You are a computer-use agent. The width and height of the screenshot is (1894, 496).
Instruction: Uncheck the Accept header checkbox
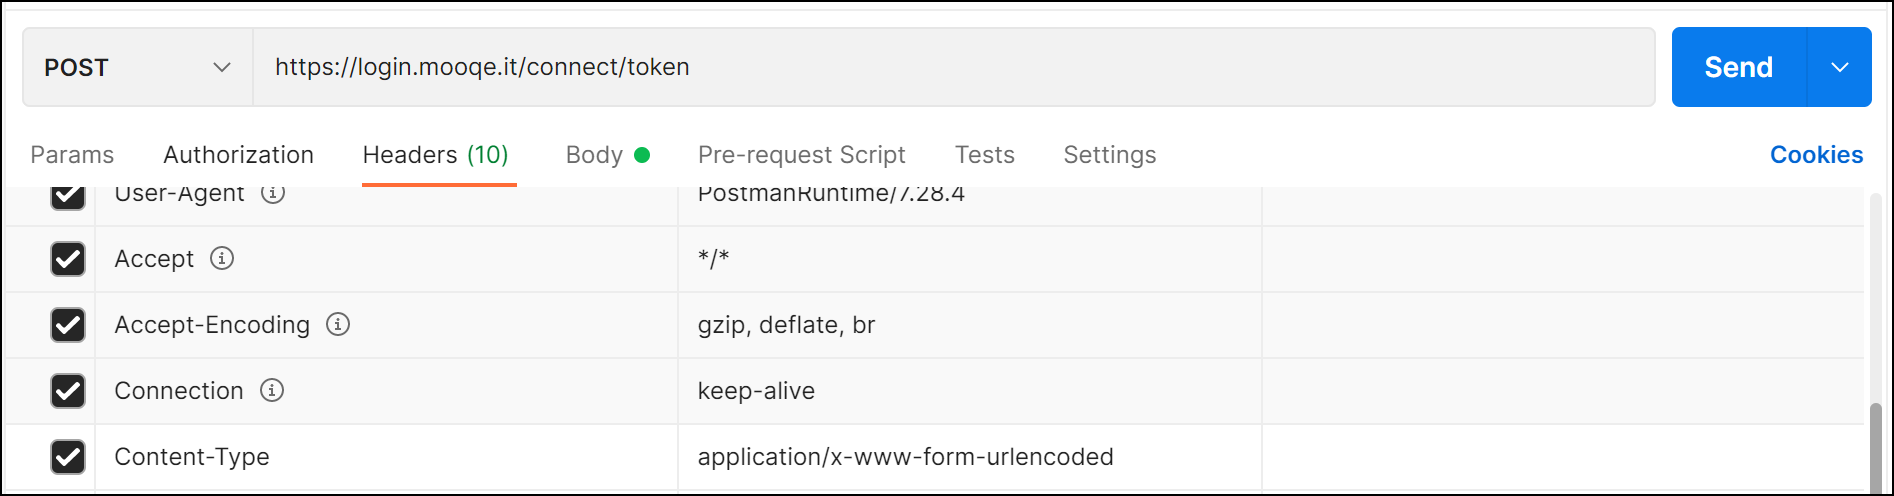(68, 259)
